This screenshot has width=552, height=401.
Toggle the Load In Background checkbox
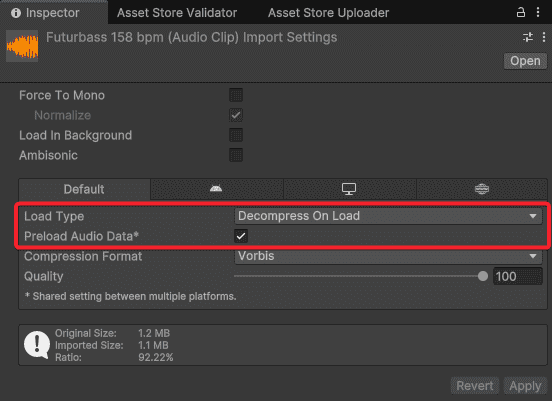[x=236, y=135]
